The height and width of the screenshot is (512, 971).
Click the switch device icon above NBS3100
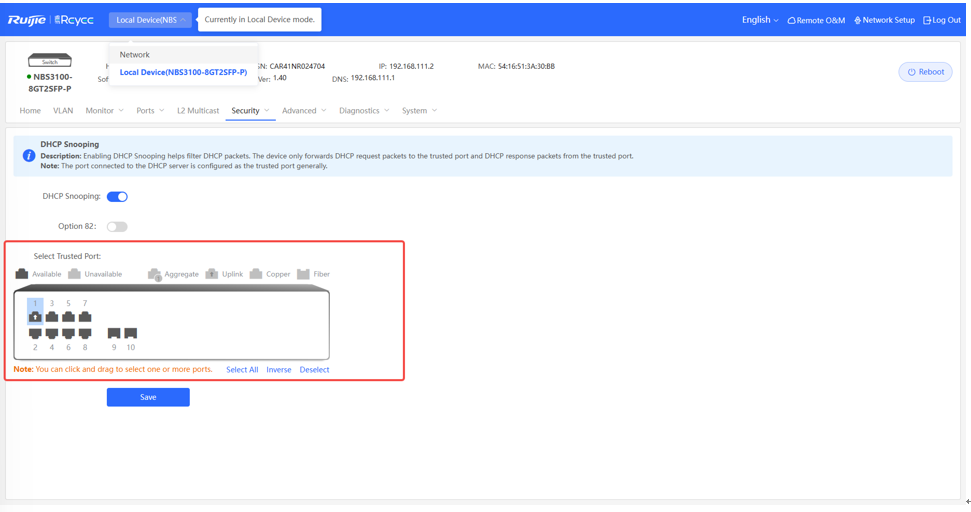[50, 61]
